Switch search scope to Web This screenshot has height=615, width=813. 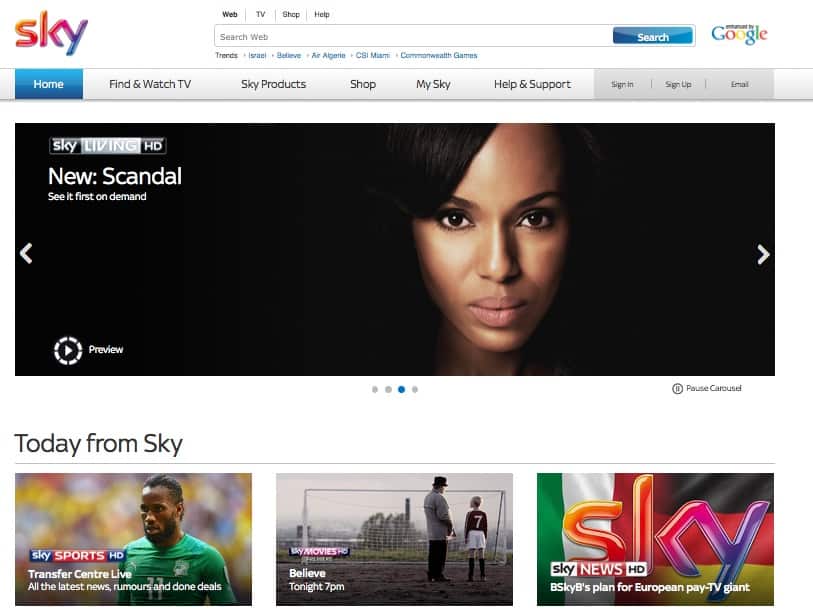click(x=230, y=15)
